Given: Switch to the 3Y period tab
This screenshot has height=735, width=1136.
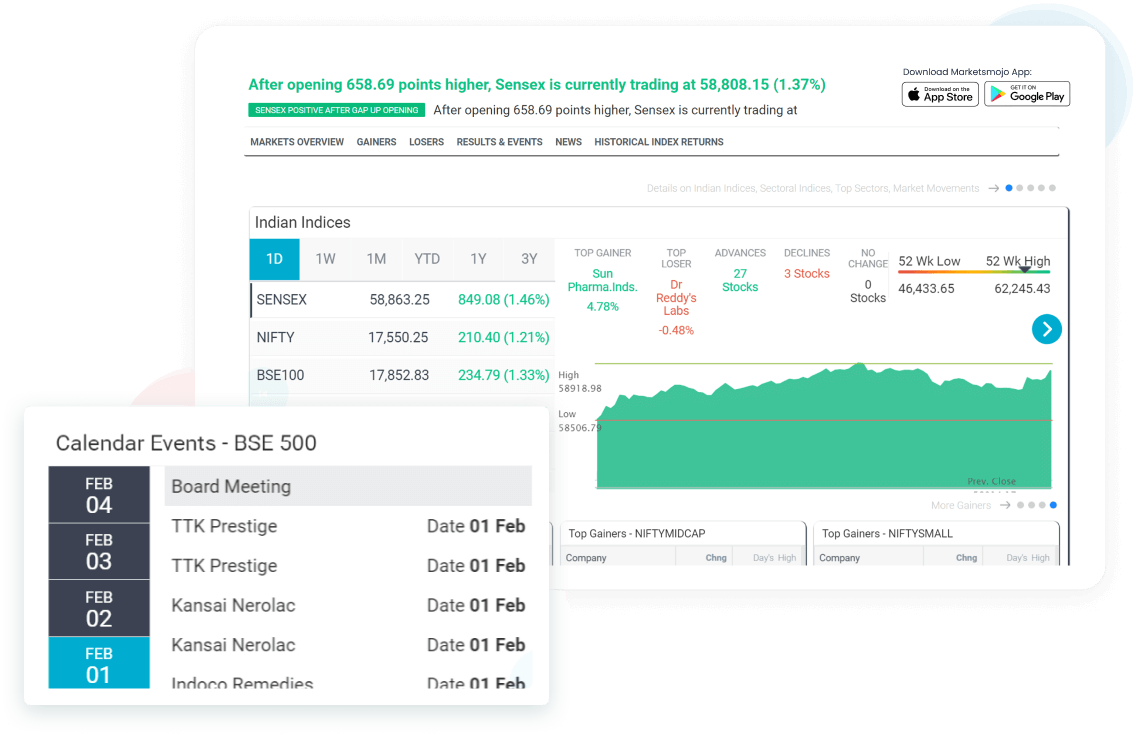Looking at the screenshot, I should click(530, 259).
